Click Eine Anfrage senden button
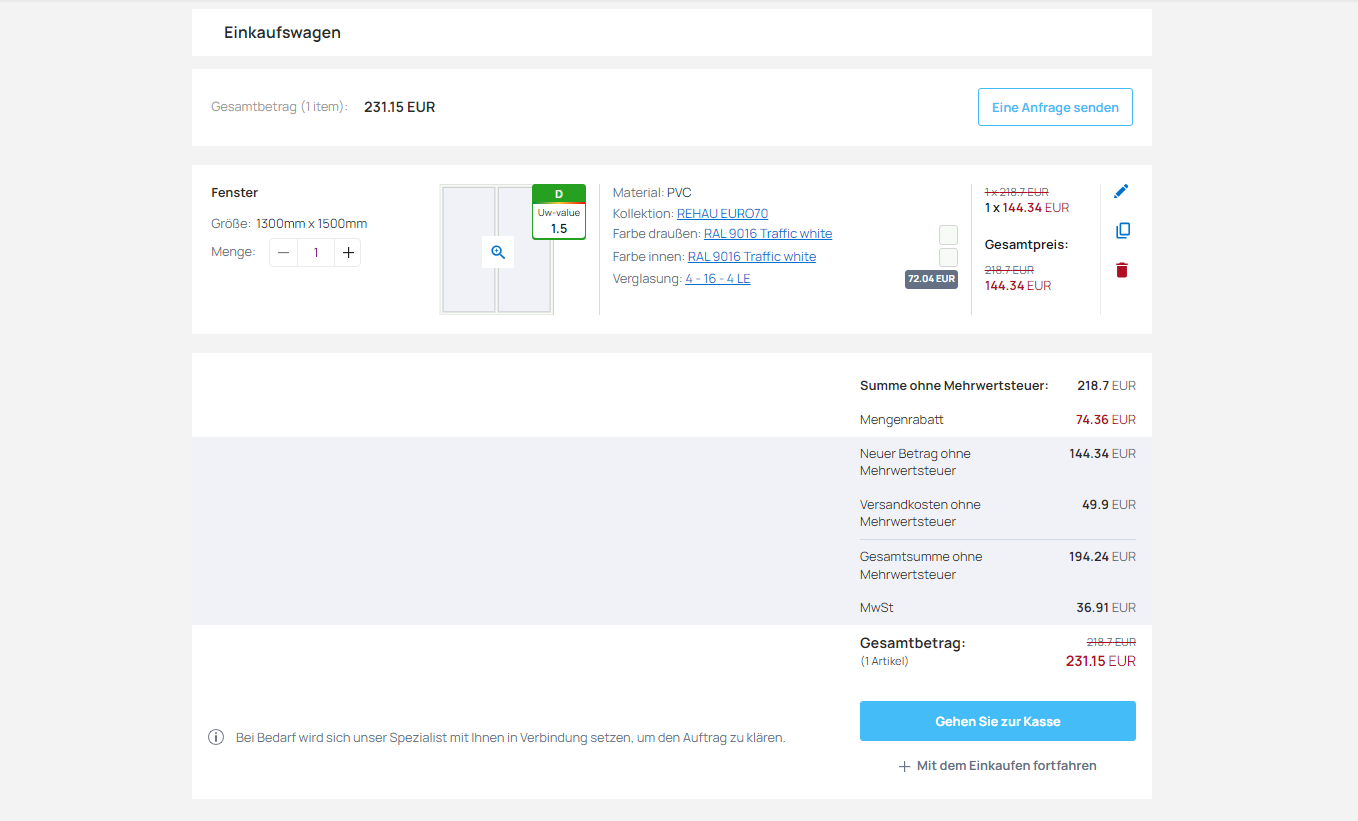This screenshot has height=821, width=1358. [1055, 107]
